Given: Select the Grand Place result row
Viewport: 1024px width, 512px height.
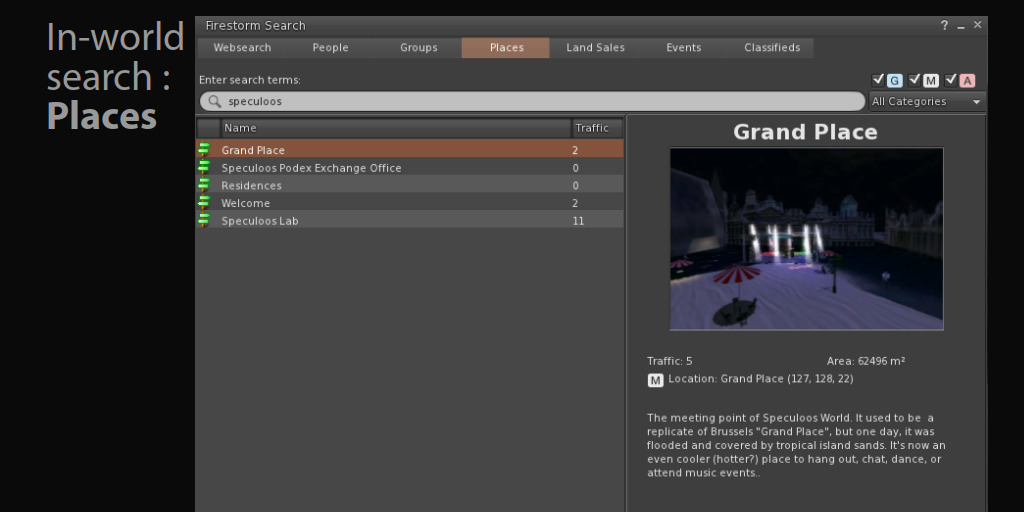Looking at the screenshot, I should pyautogui.click(x=410, y=150).
